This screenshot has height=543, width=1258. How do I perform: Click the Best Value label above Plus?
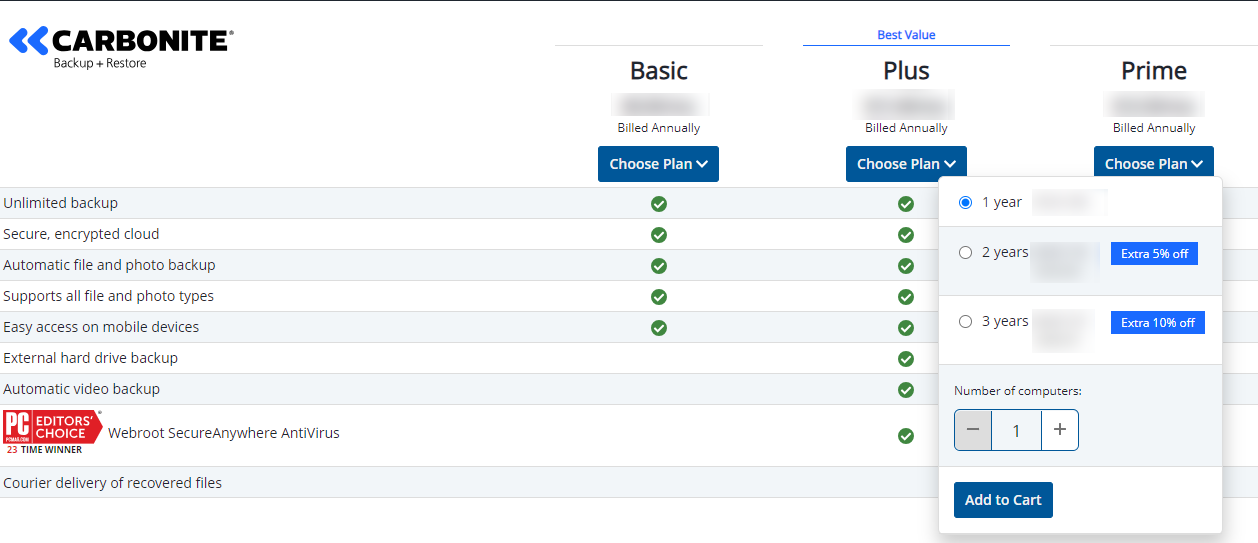(906, 35)
